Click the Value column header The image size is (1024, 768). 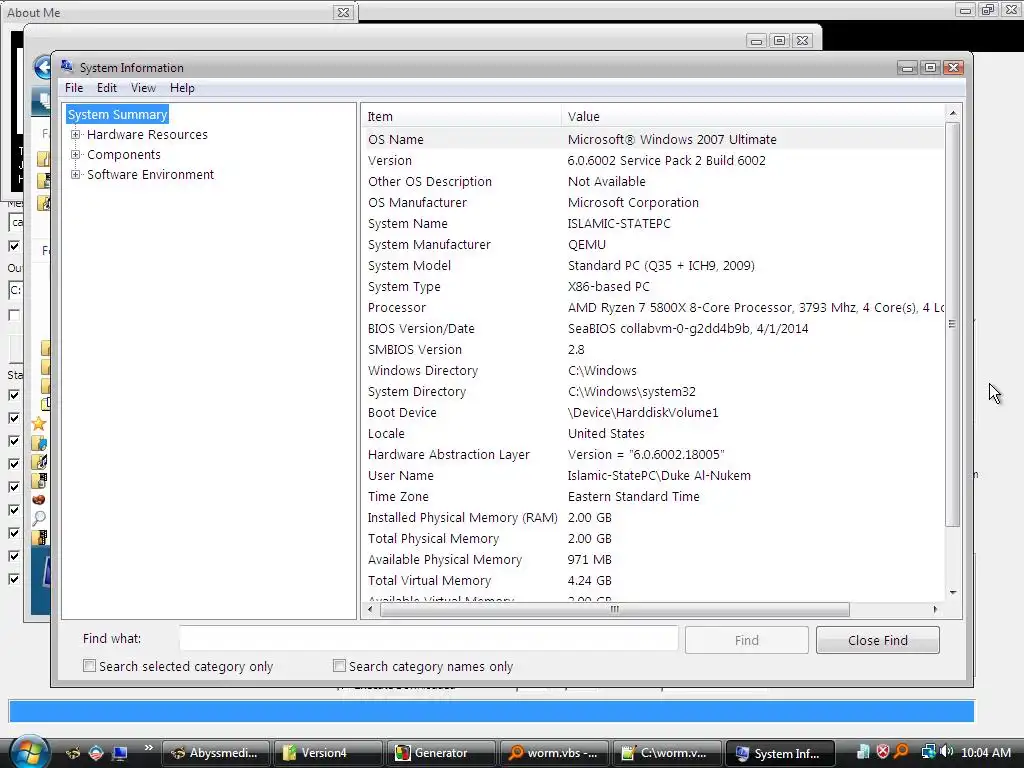(x=752, y=116)
